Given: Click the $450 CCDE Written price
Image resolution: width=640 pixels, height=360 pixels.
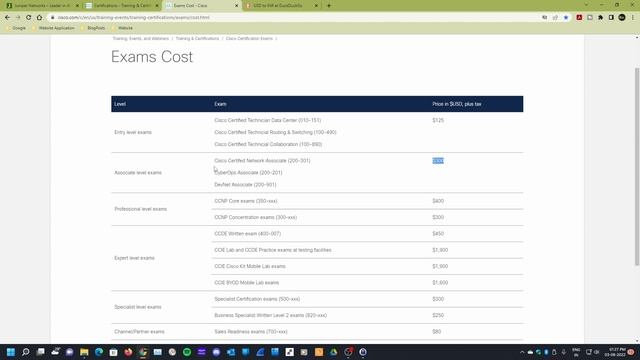Looking at the screenshot, I should click(438, 234).
